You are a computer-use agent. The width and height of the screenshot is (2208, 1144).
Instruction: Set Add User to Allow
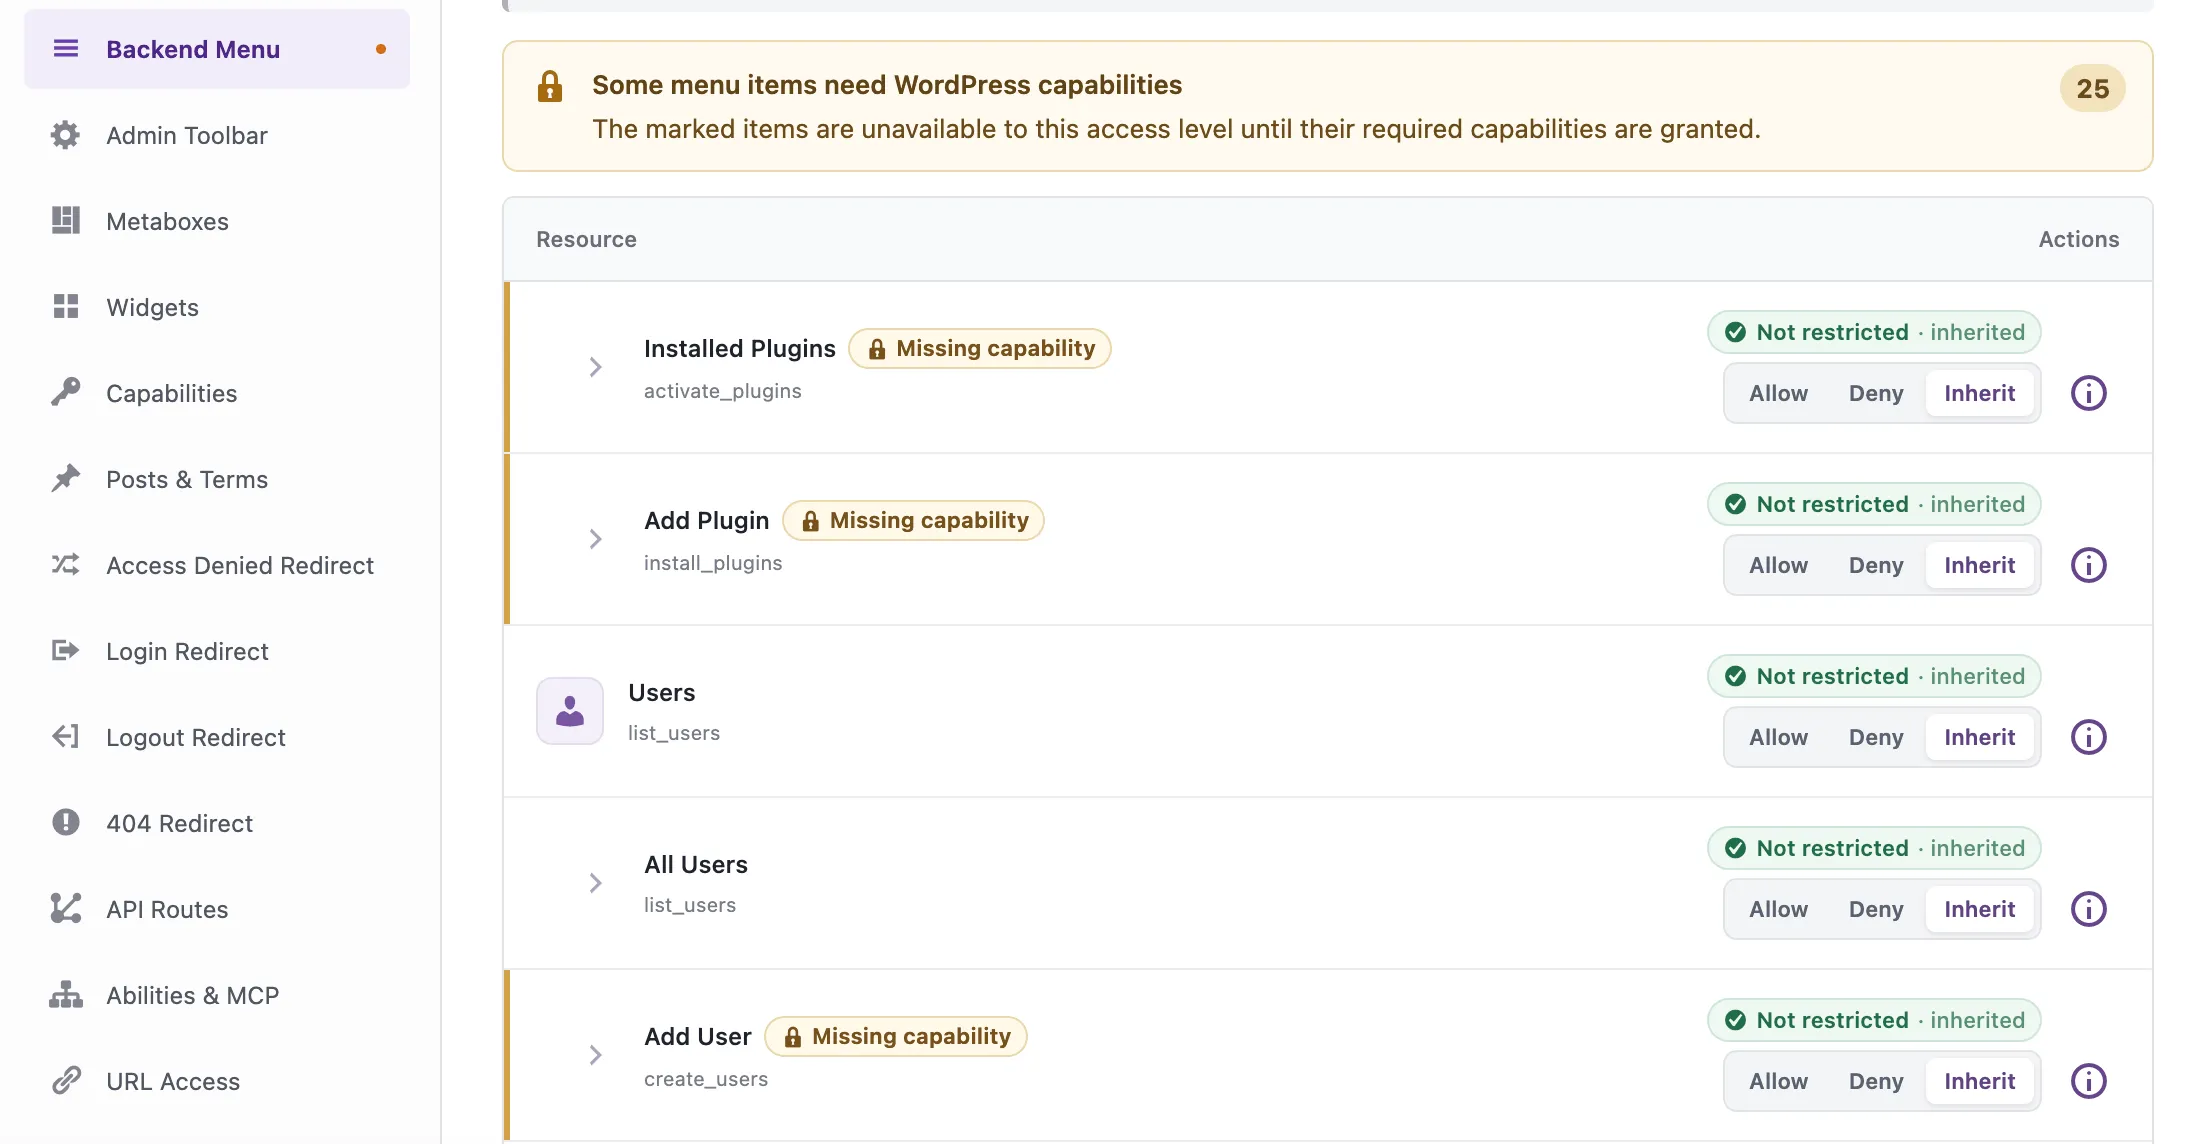coord(1778,1081)
